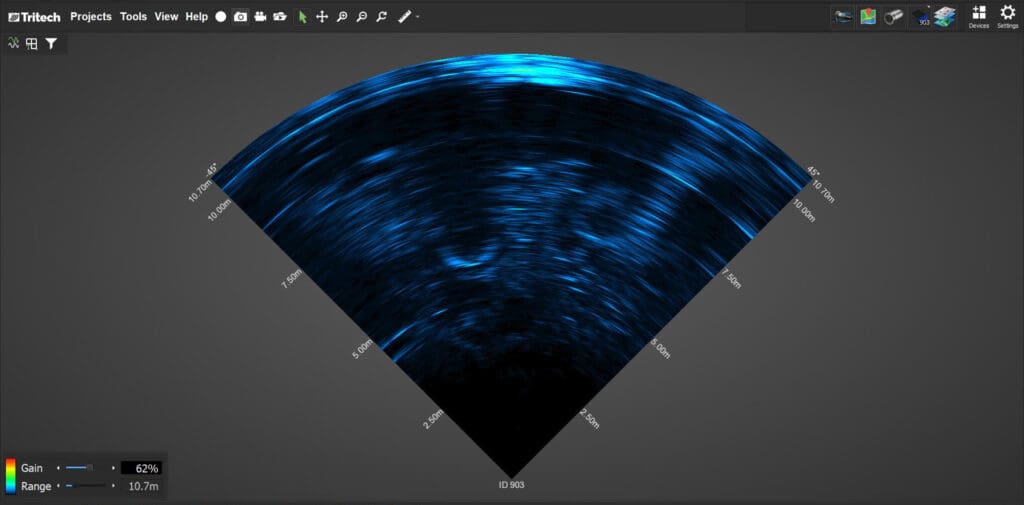Toggle the grid layout view icon
This screenshot has width=1024, height=505.
pos(32,44)
